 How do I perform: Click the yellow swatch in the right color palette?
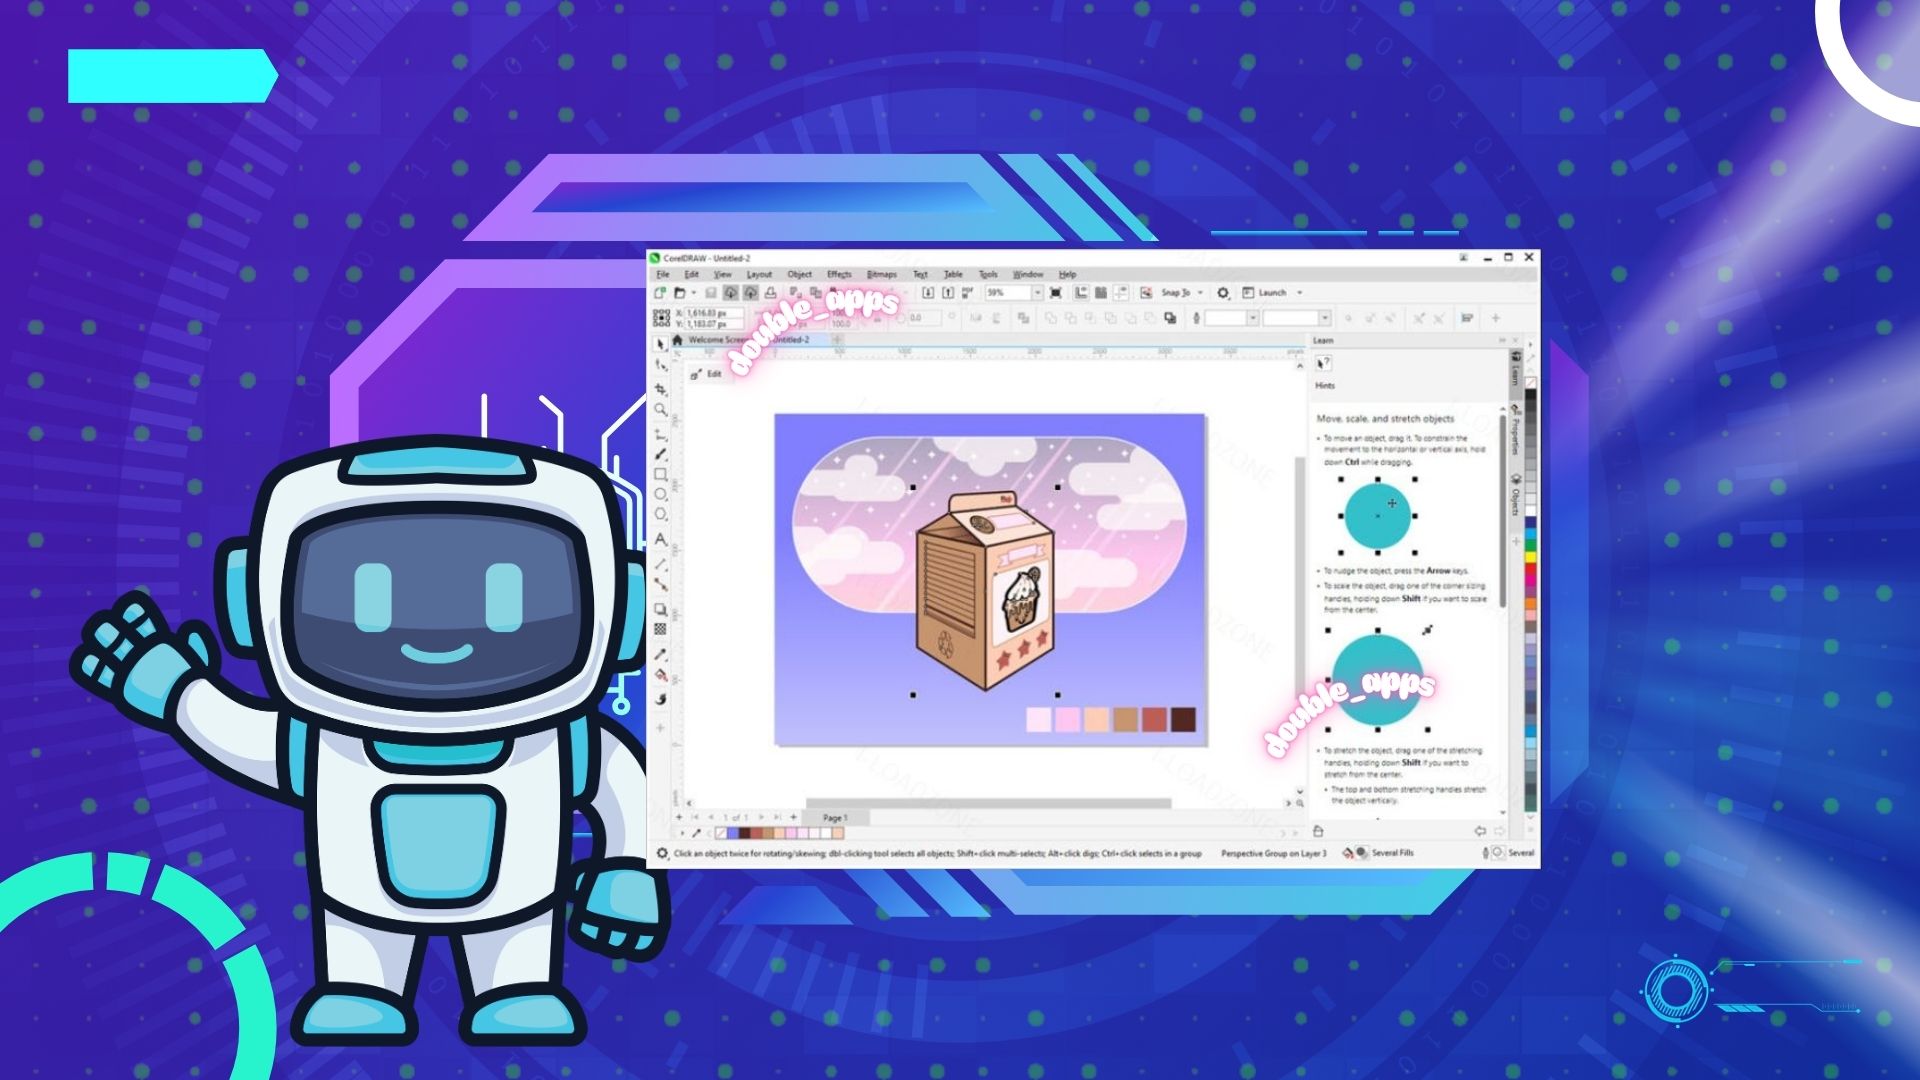click(1531, 556)
